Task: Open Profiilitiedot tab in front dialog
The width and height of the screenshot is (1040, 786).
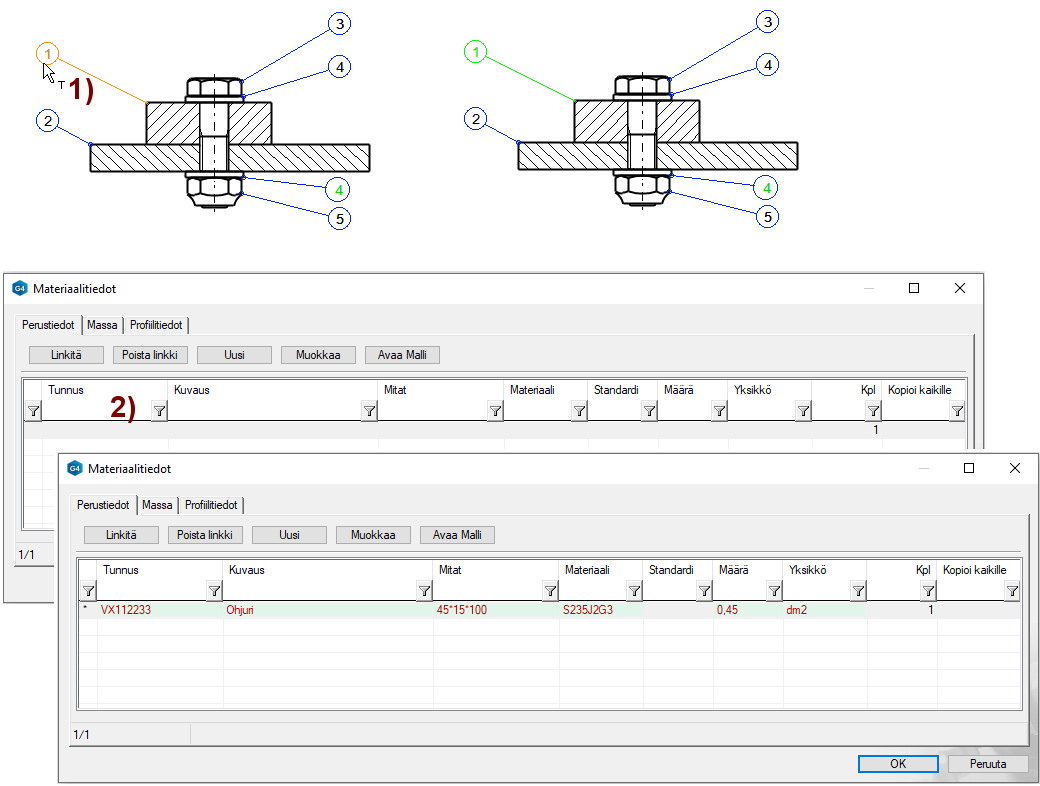Action: [213, 505]
